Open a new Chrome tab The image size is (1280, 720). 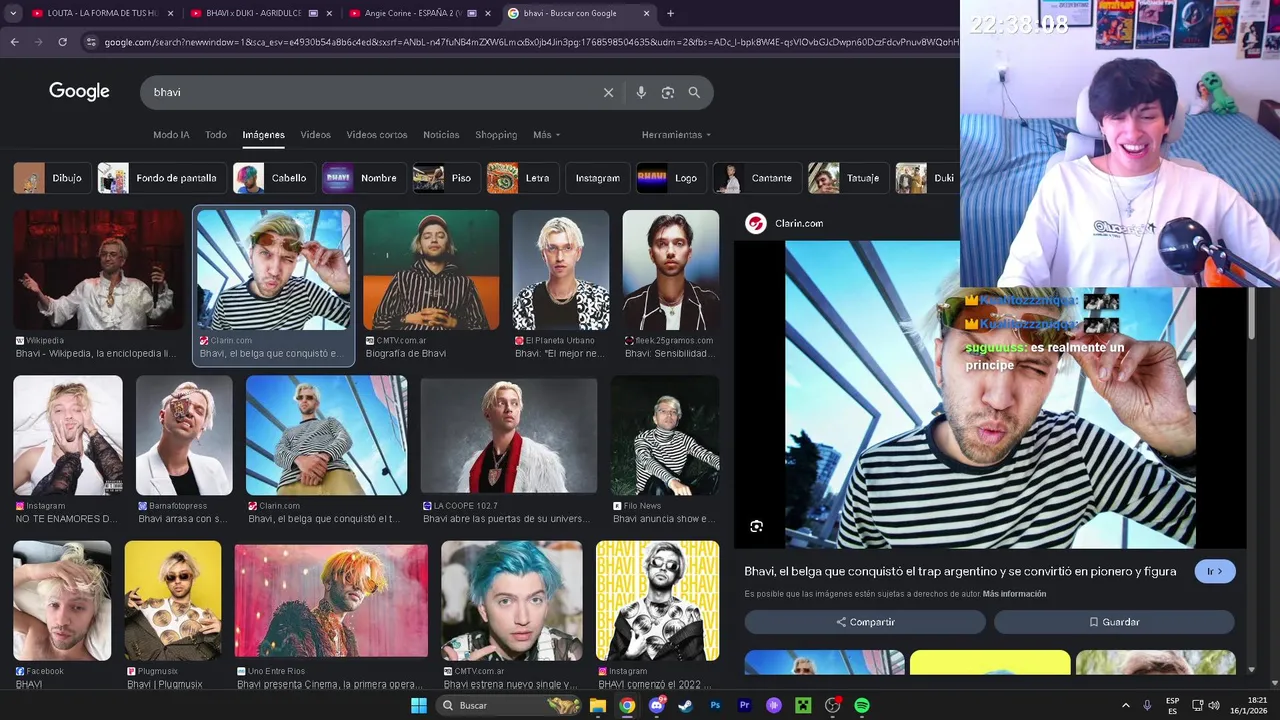[x=670, y=13]
